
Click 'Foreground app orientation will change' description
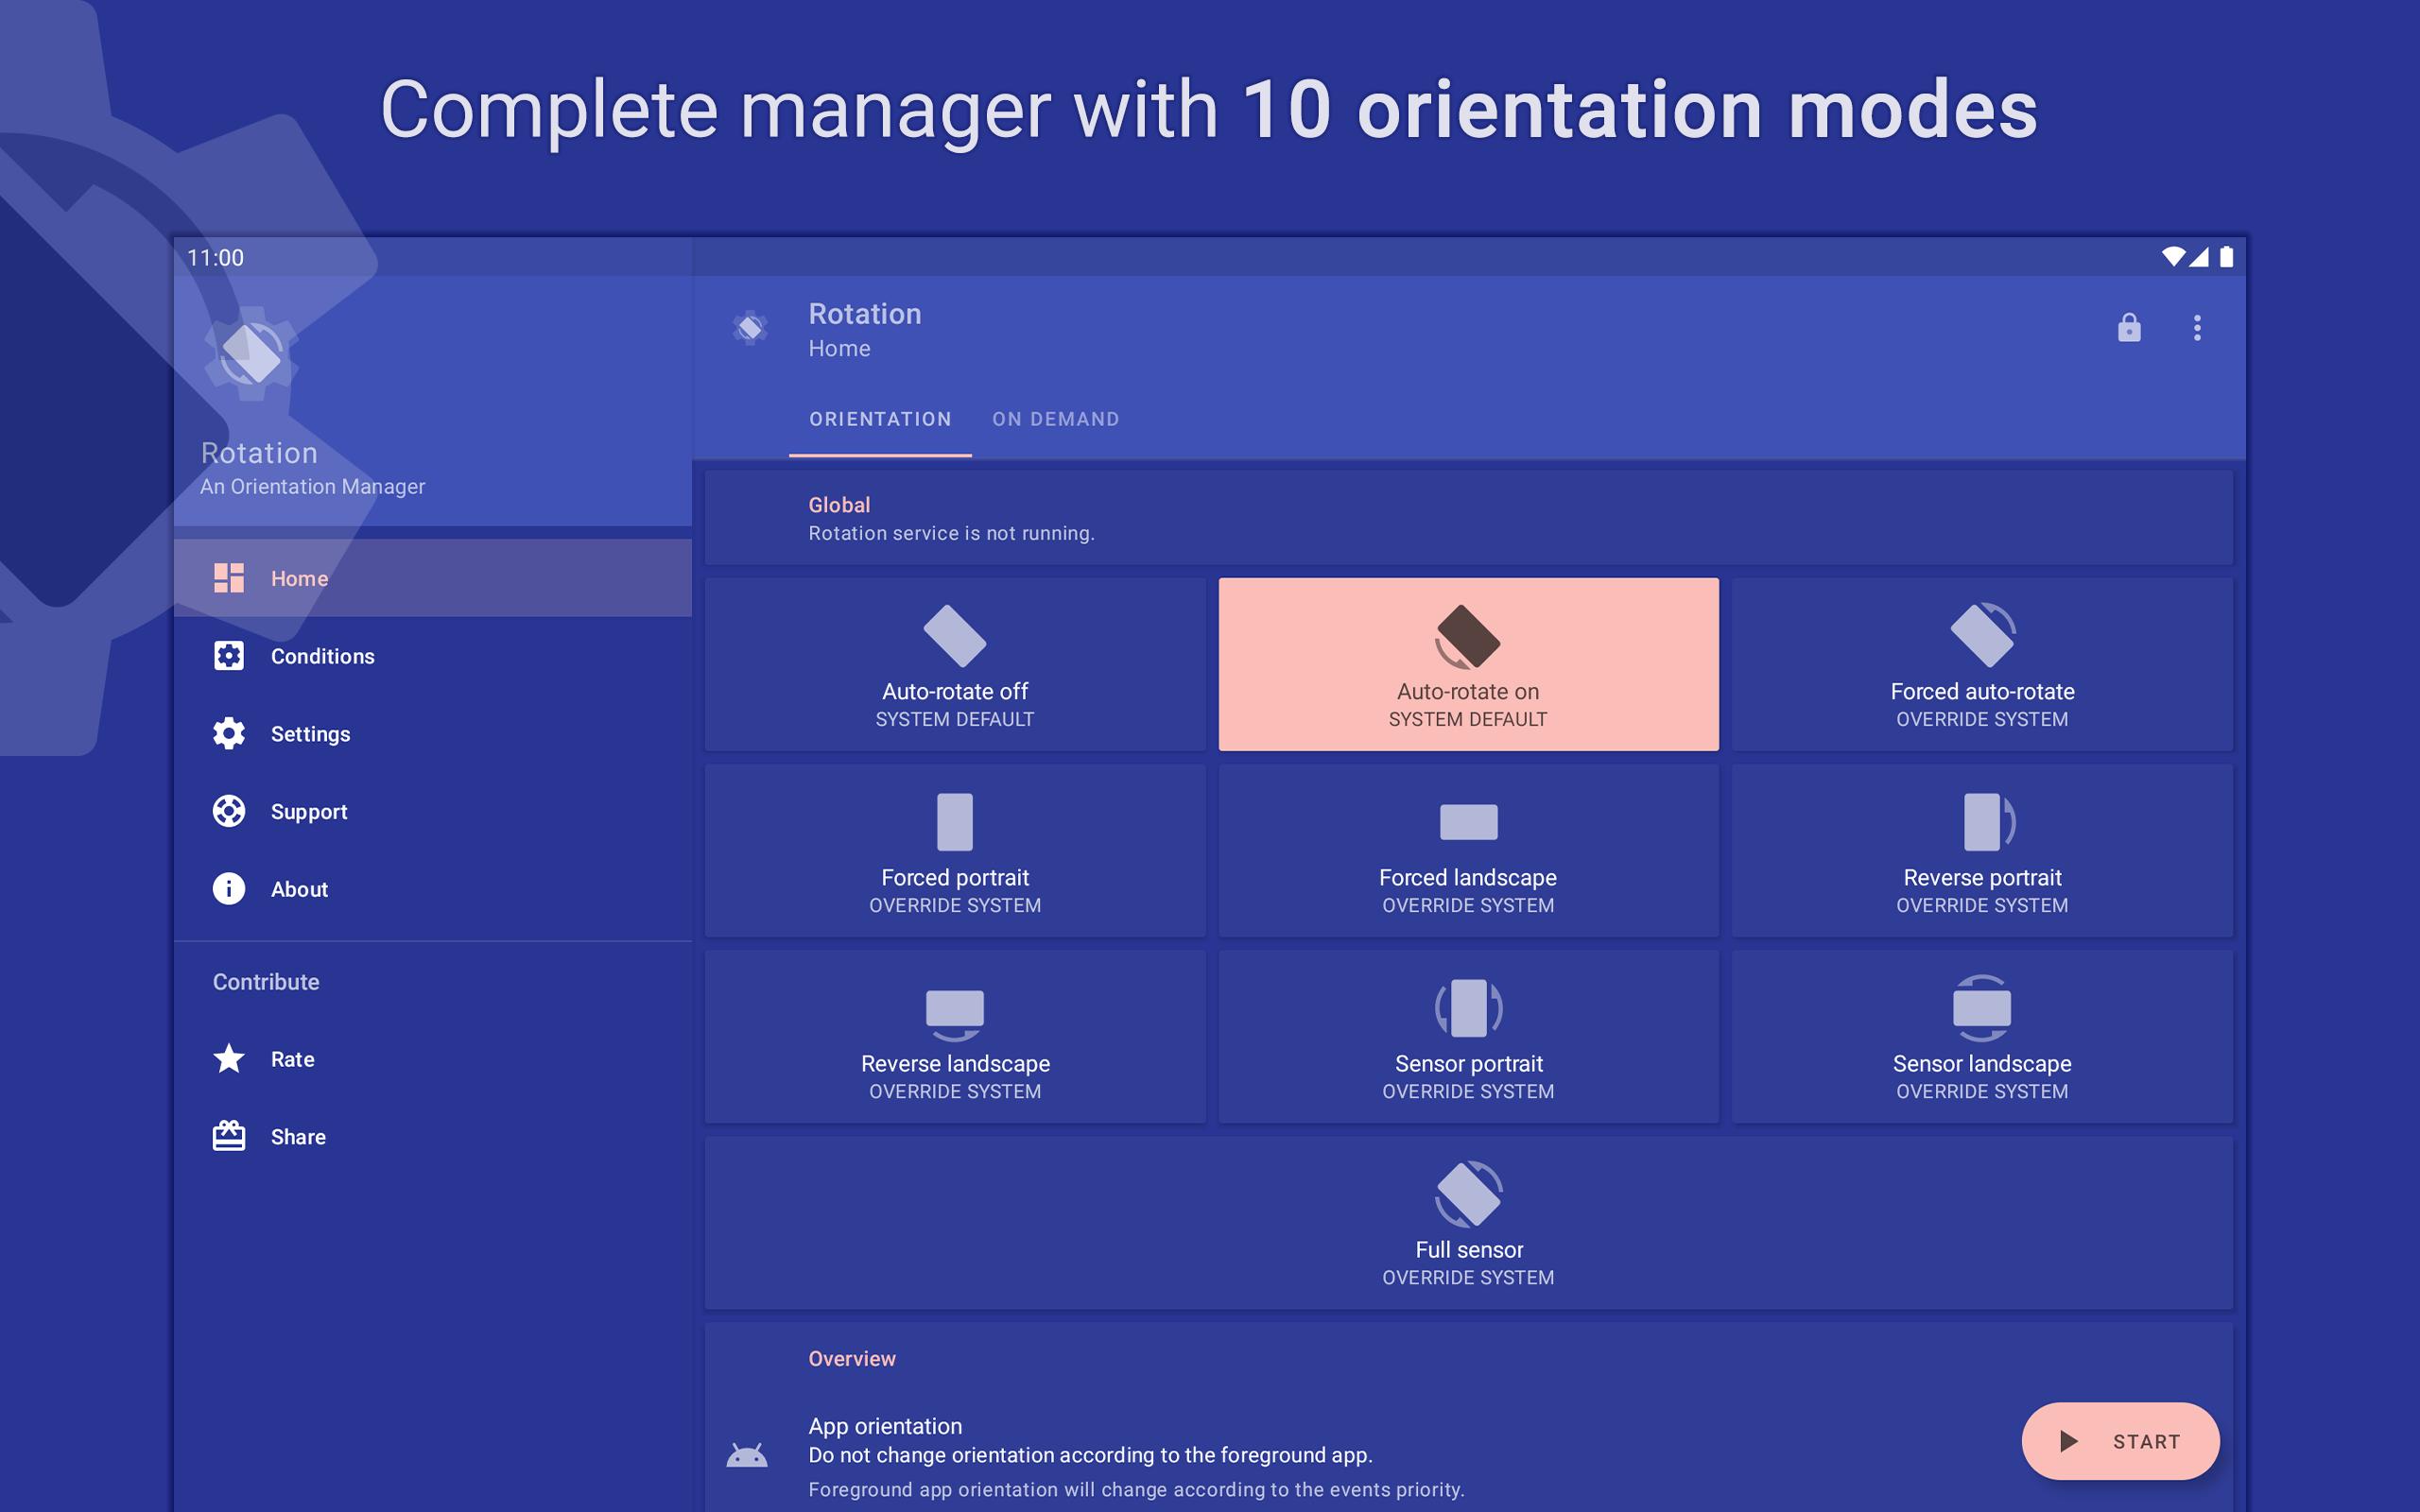click(1136, 1489)
